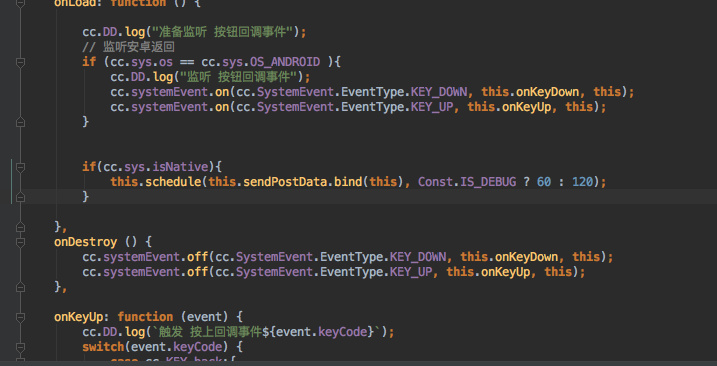Click the OS_ANDROID constant
The width and height of the screenshot is (717, 366).
(x=285, y=62)
